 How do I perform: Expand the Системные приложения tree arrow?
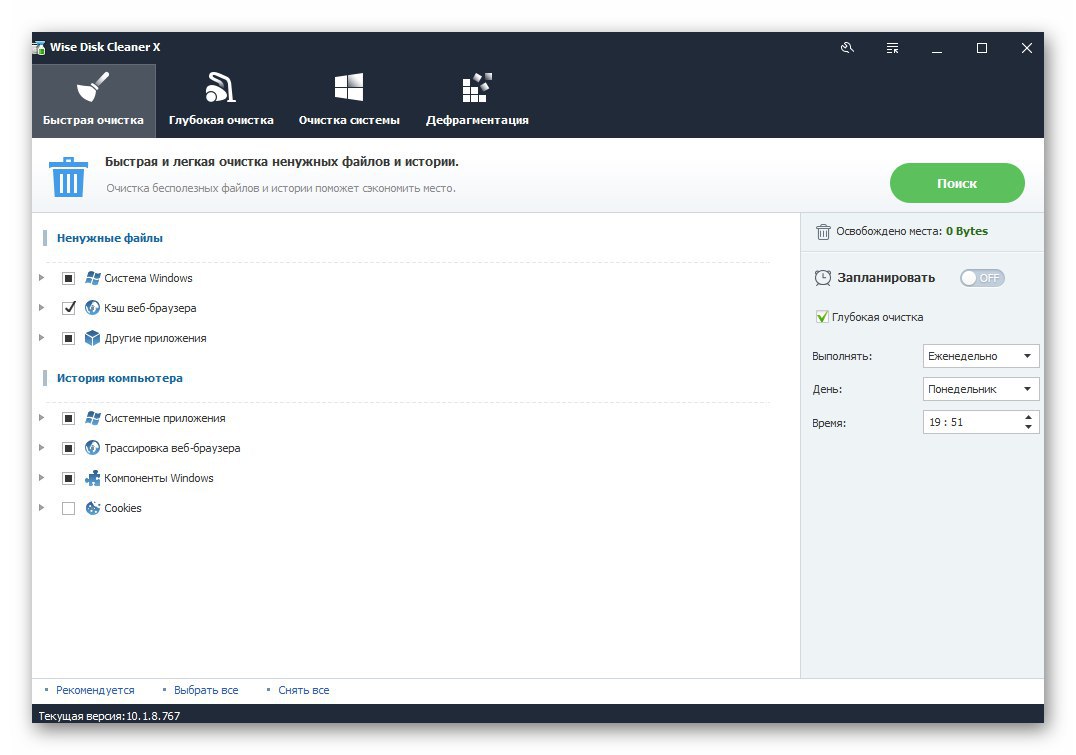tap(42, 417)
